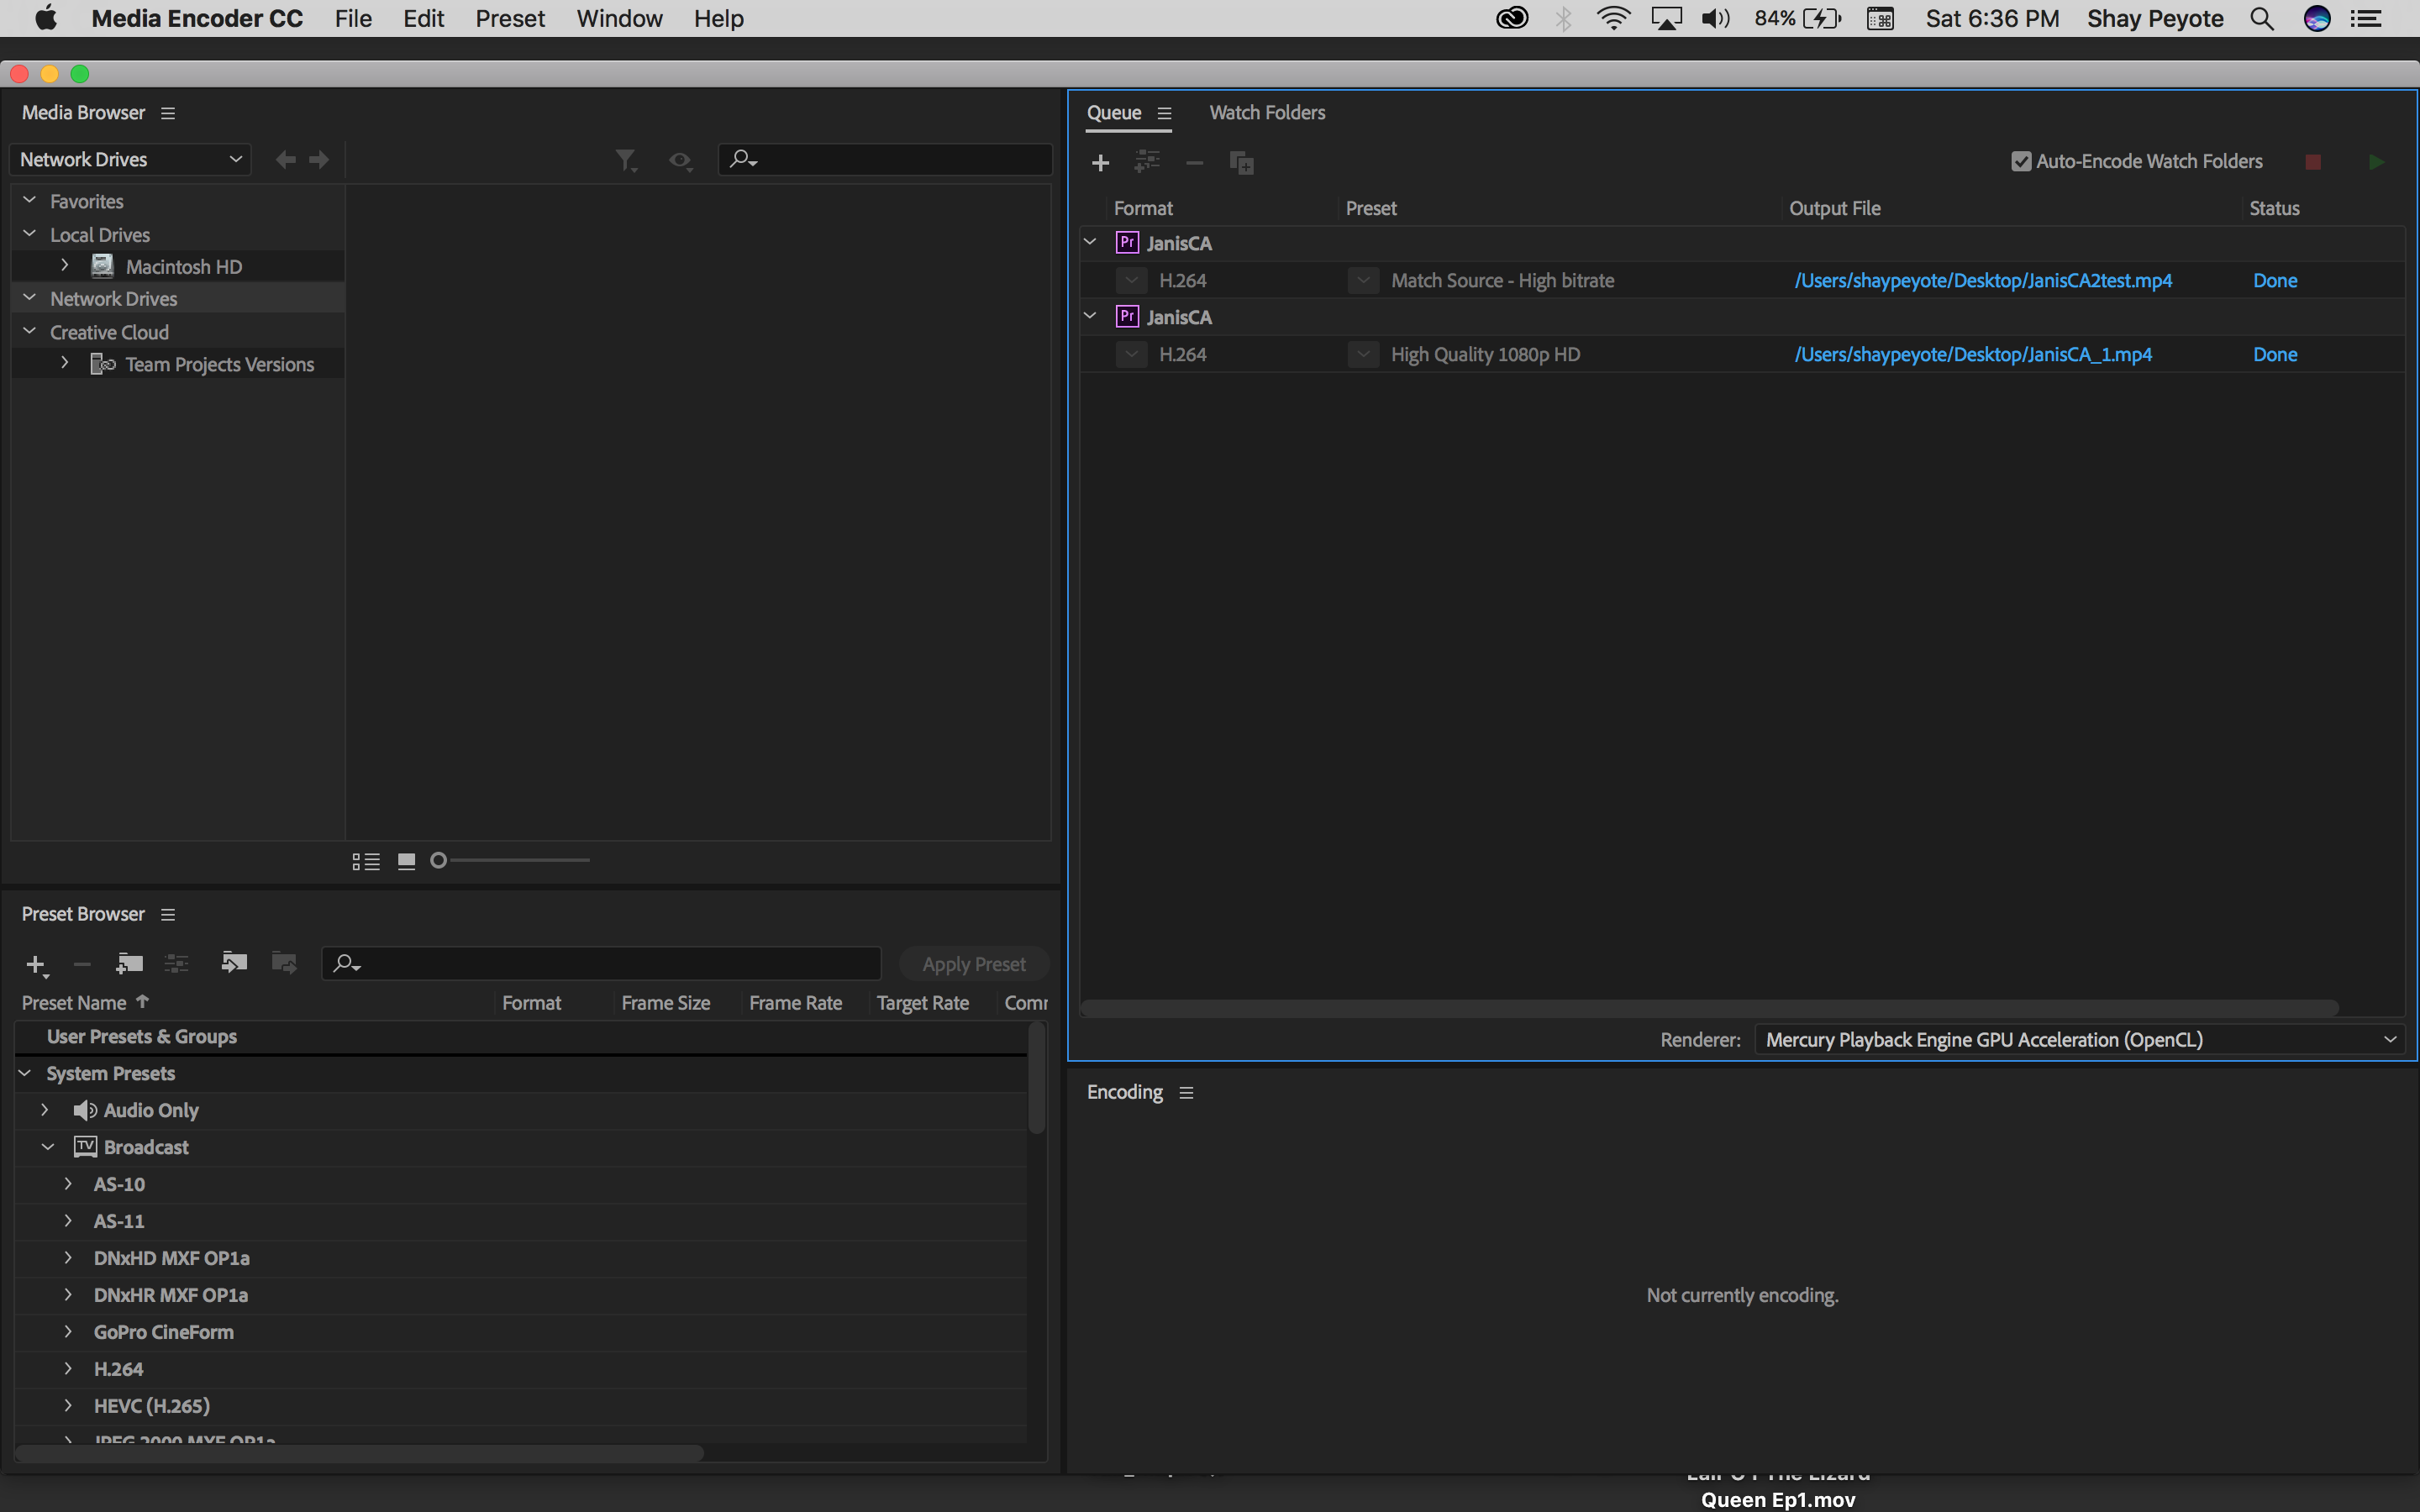The height and width of the screenshot is (1512, 2420).
Task: Click the remove item icon in Queue toolbar
Action: (1193, 160)
